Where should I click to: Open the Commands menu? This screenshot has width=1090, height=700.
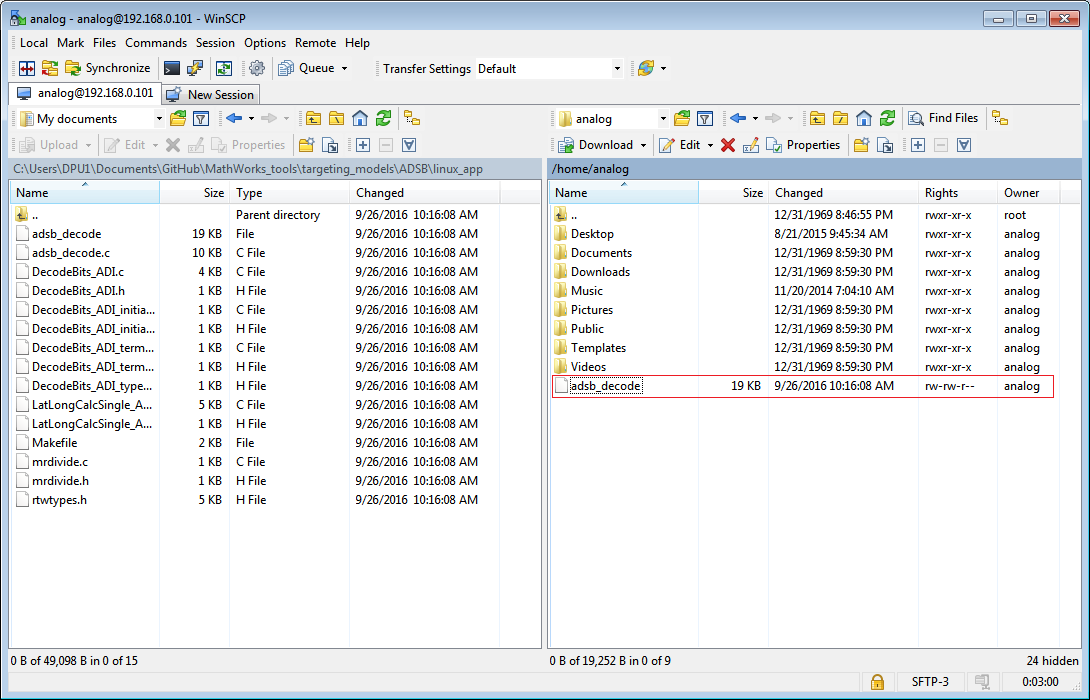tap(156, 43)
